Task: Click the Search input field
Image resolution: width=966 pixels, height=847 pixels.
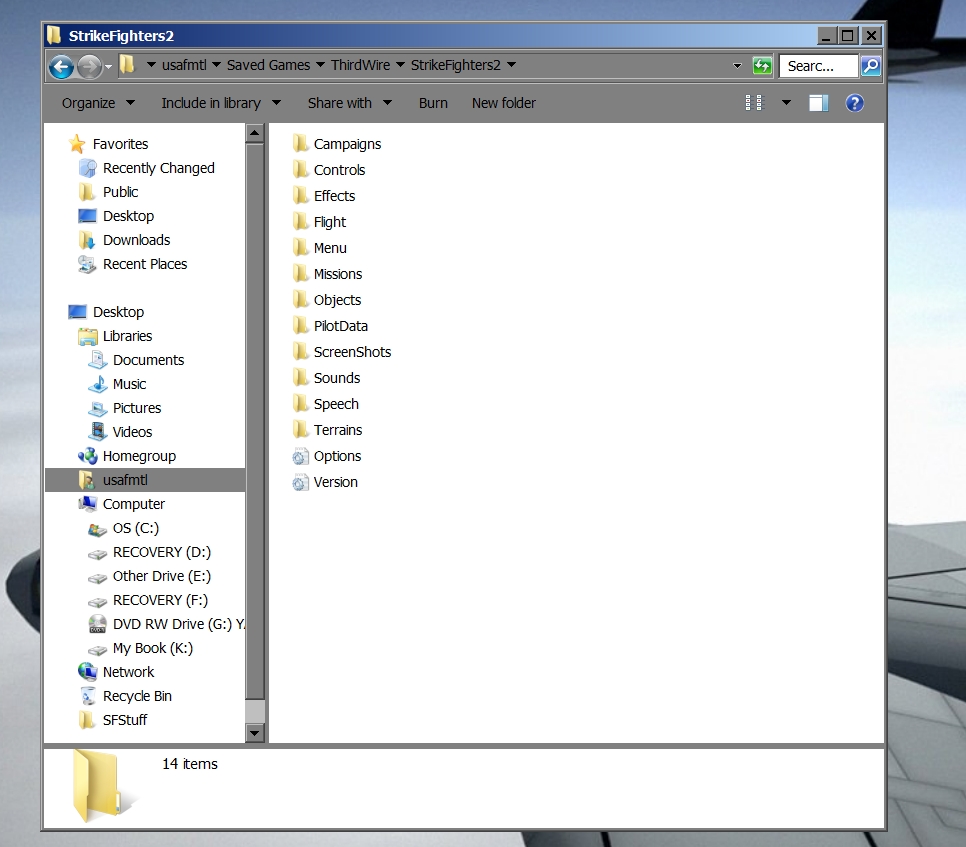Action: pos(818,66)
